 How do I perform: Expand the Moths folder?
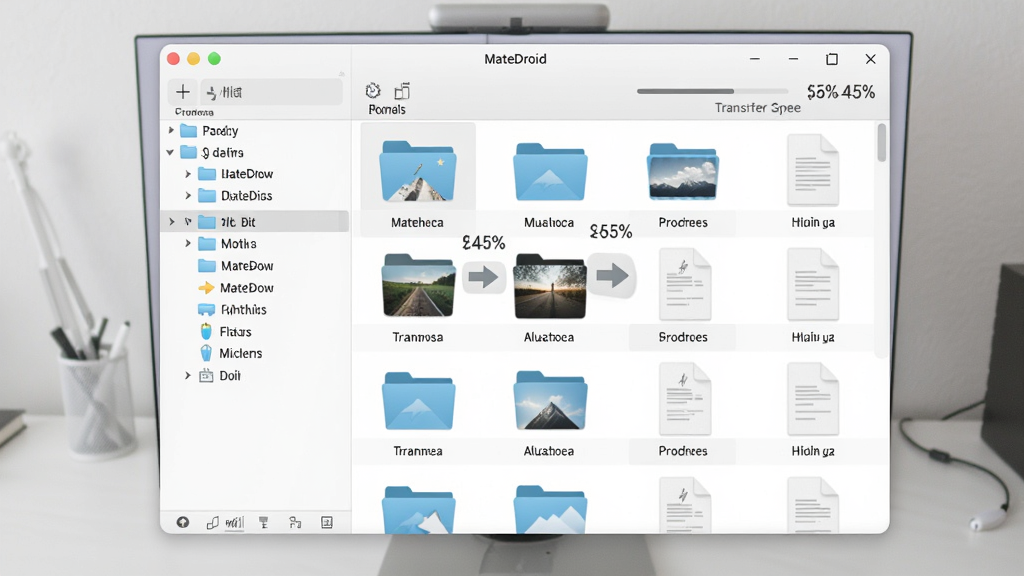(x=188, y=244)
